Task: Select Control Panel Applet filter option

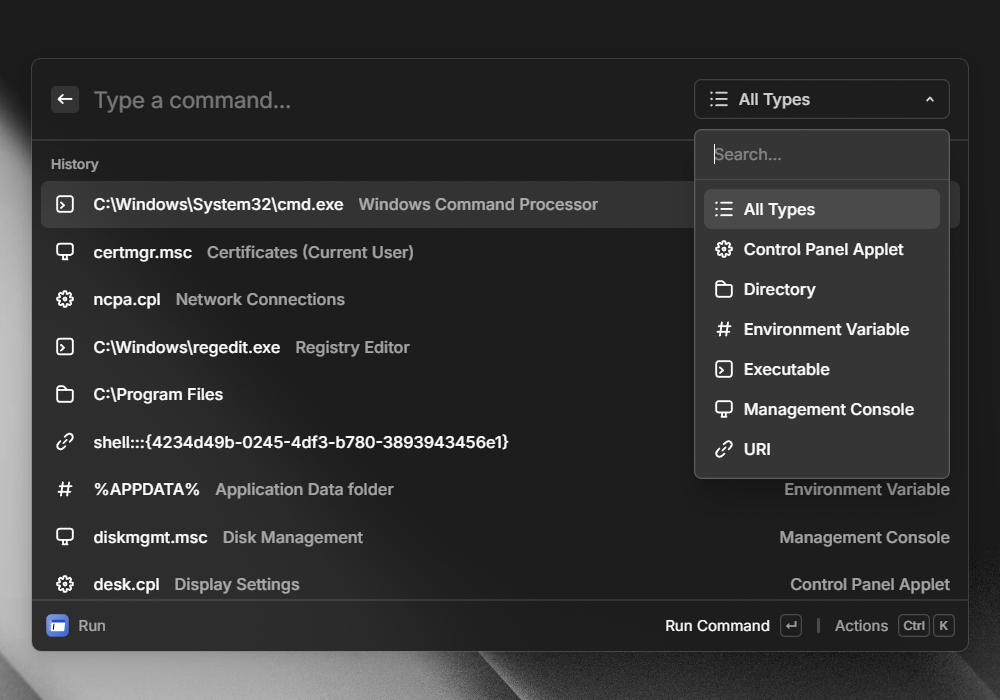Action: pyautogui.click(x=822, y=249)
